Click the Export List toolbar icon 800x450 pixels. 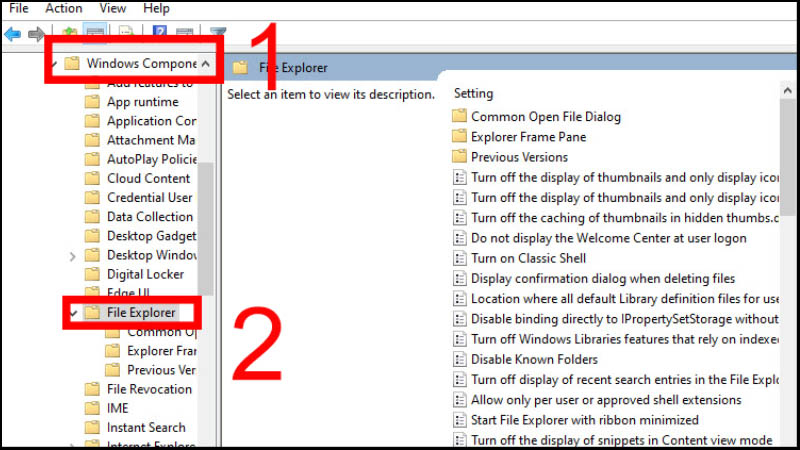point(126,32)
